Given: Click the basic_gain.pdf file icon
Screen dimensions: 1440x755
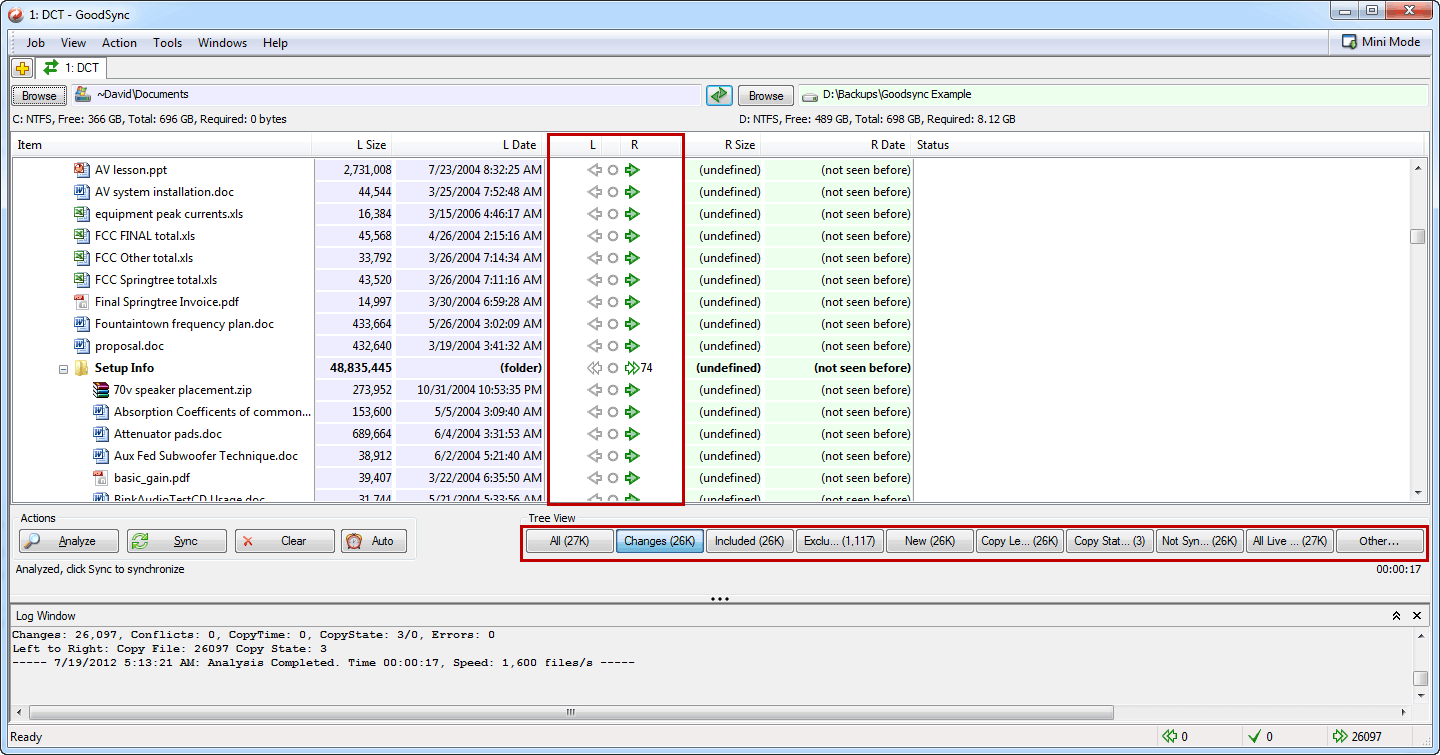Looking at the screenshot, I should pyautogui.click(x=100, y=478).
